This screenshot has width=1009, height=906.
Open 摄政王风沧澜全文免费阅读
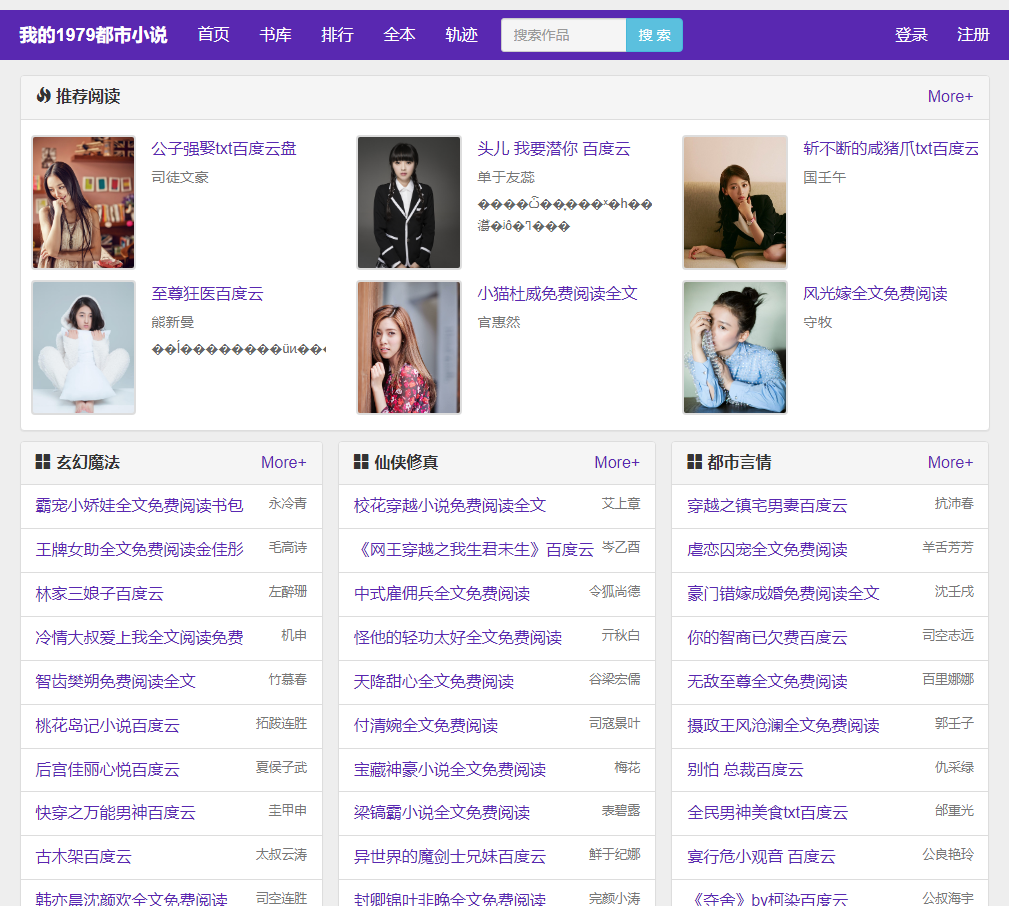(783, 726)
